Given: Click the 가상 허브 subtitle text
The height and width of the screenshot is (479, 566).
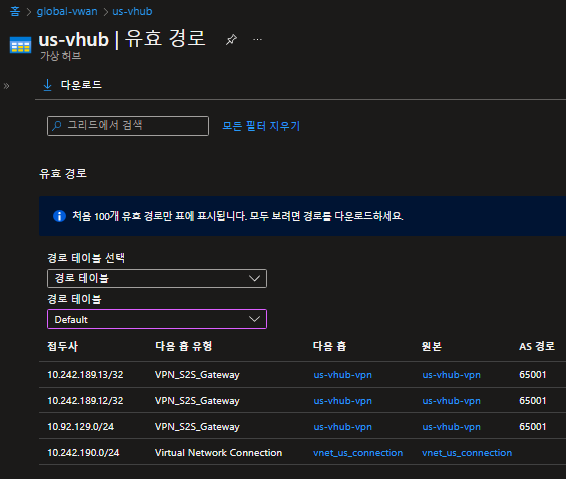Looking at the screenshot, I should [x=60, y=56].
